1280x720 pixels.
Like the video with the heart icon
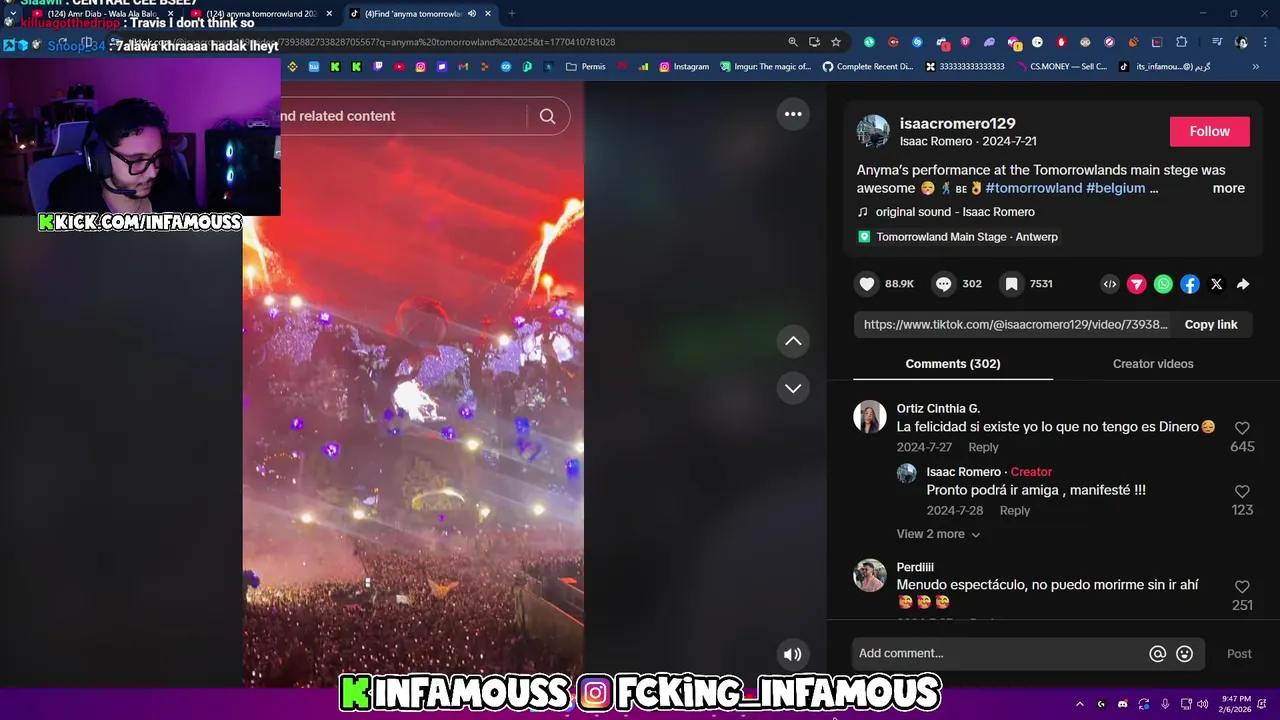coord(867,284)
